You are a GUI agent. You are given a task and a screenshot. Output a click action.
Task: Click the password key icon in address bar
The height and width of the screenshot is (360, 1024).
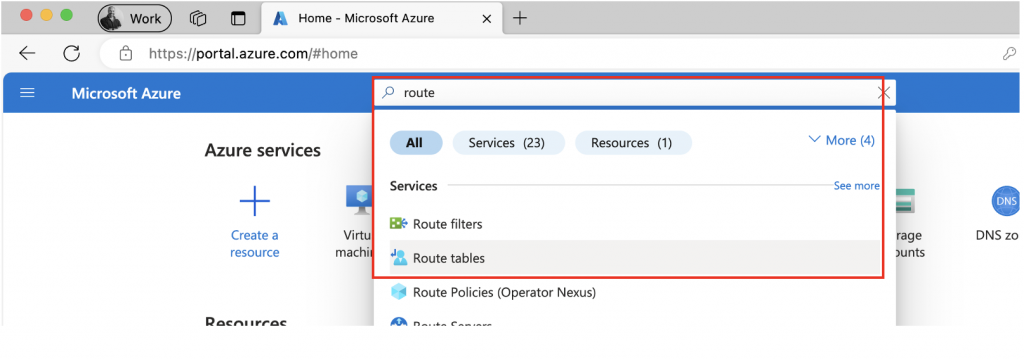[1010, 54]
